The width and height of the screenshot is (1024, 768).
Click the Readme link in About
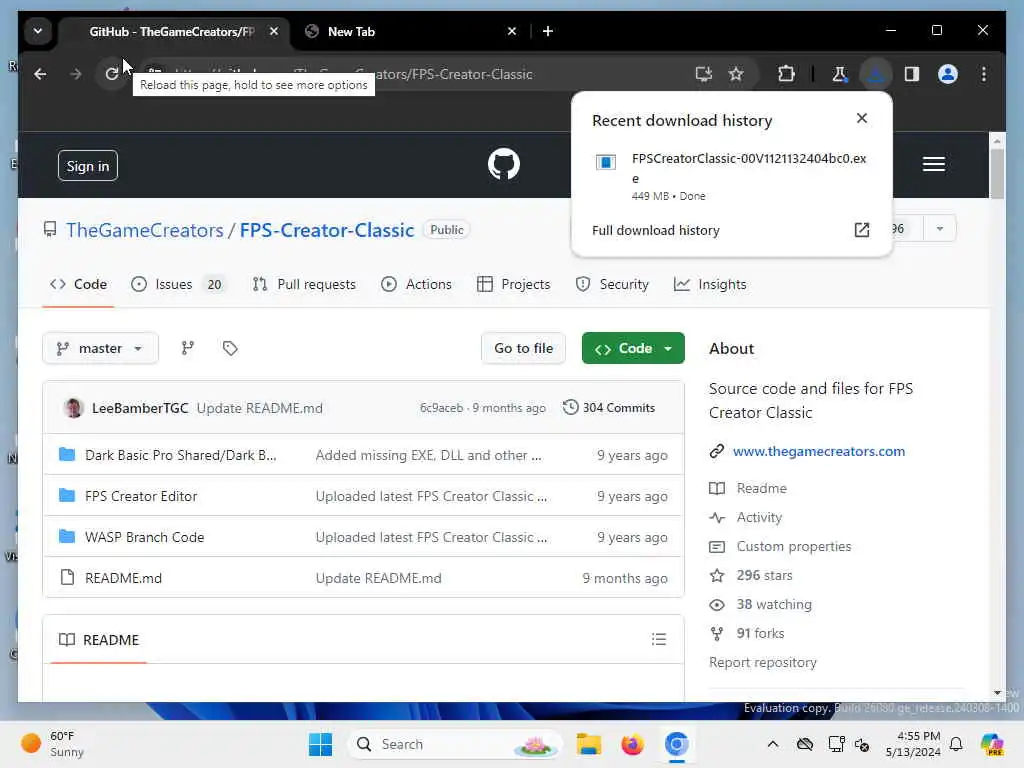click(761, 488)
